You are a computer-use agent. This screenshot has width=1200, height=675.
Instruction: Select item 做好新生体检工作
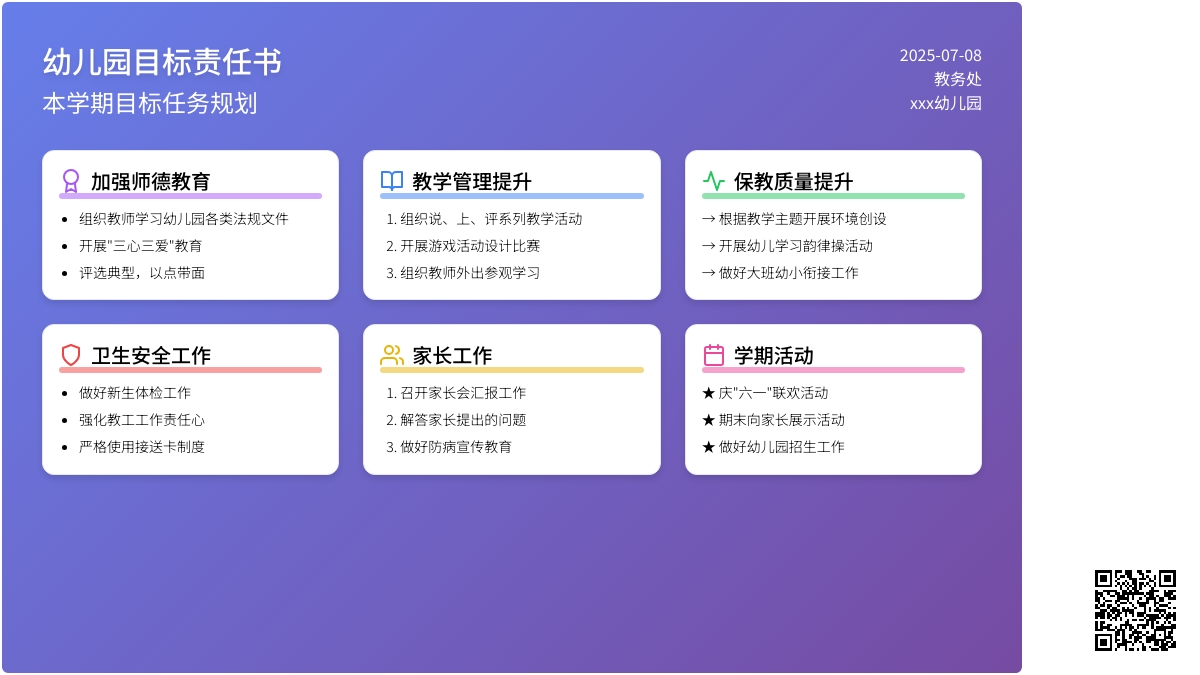(135, 393)
